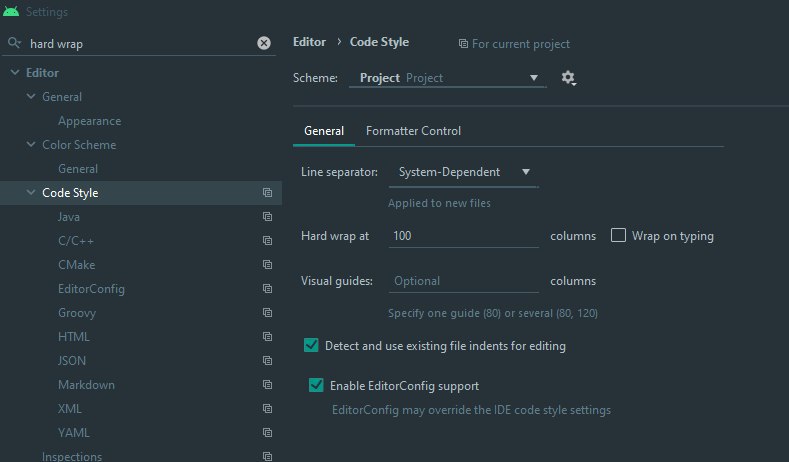Open the Line separator dropdown
This screenshot has height=462, width=789.
click(463, 172)
